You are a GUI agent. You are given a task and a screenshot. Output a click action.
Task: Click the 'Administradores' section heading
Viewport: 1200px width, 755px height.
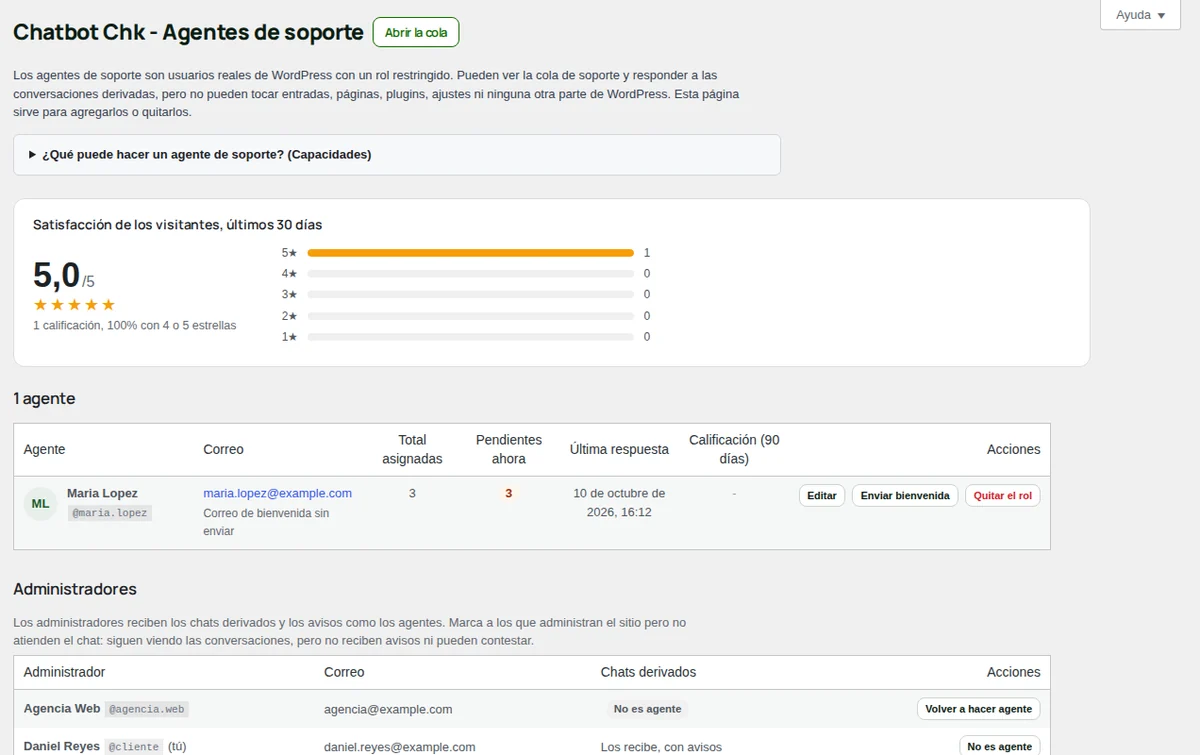(x=75, y=589)
